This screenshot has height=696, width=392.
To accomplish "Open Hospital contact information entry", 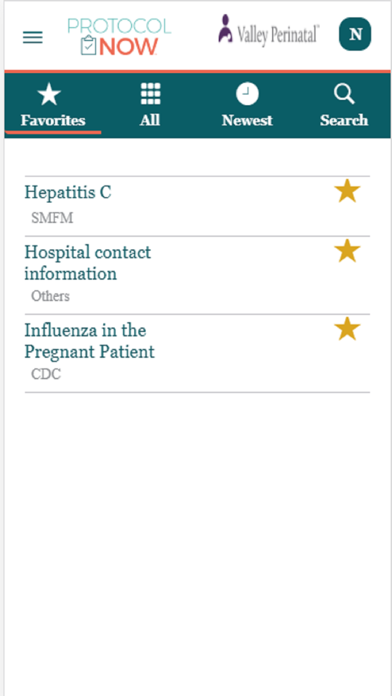I will click(87, 263).
